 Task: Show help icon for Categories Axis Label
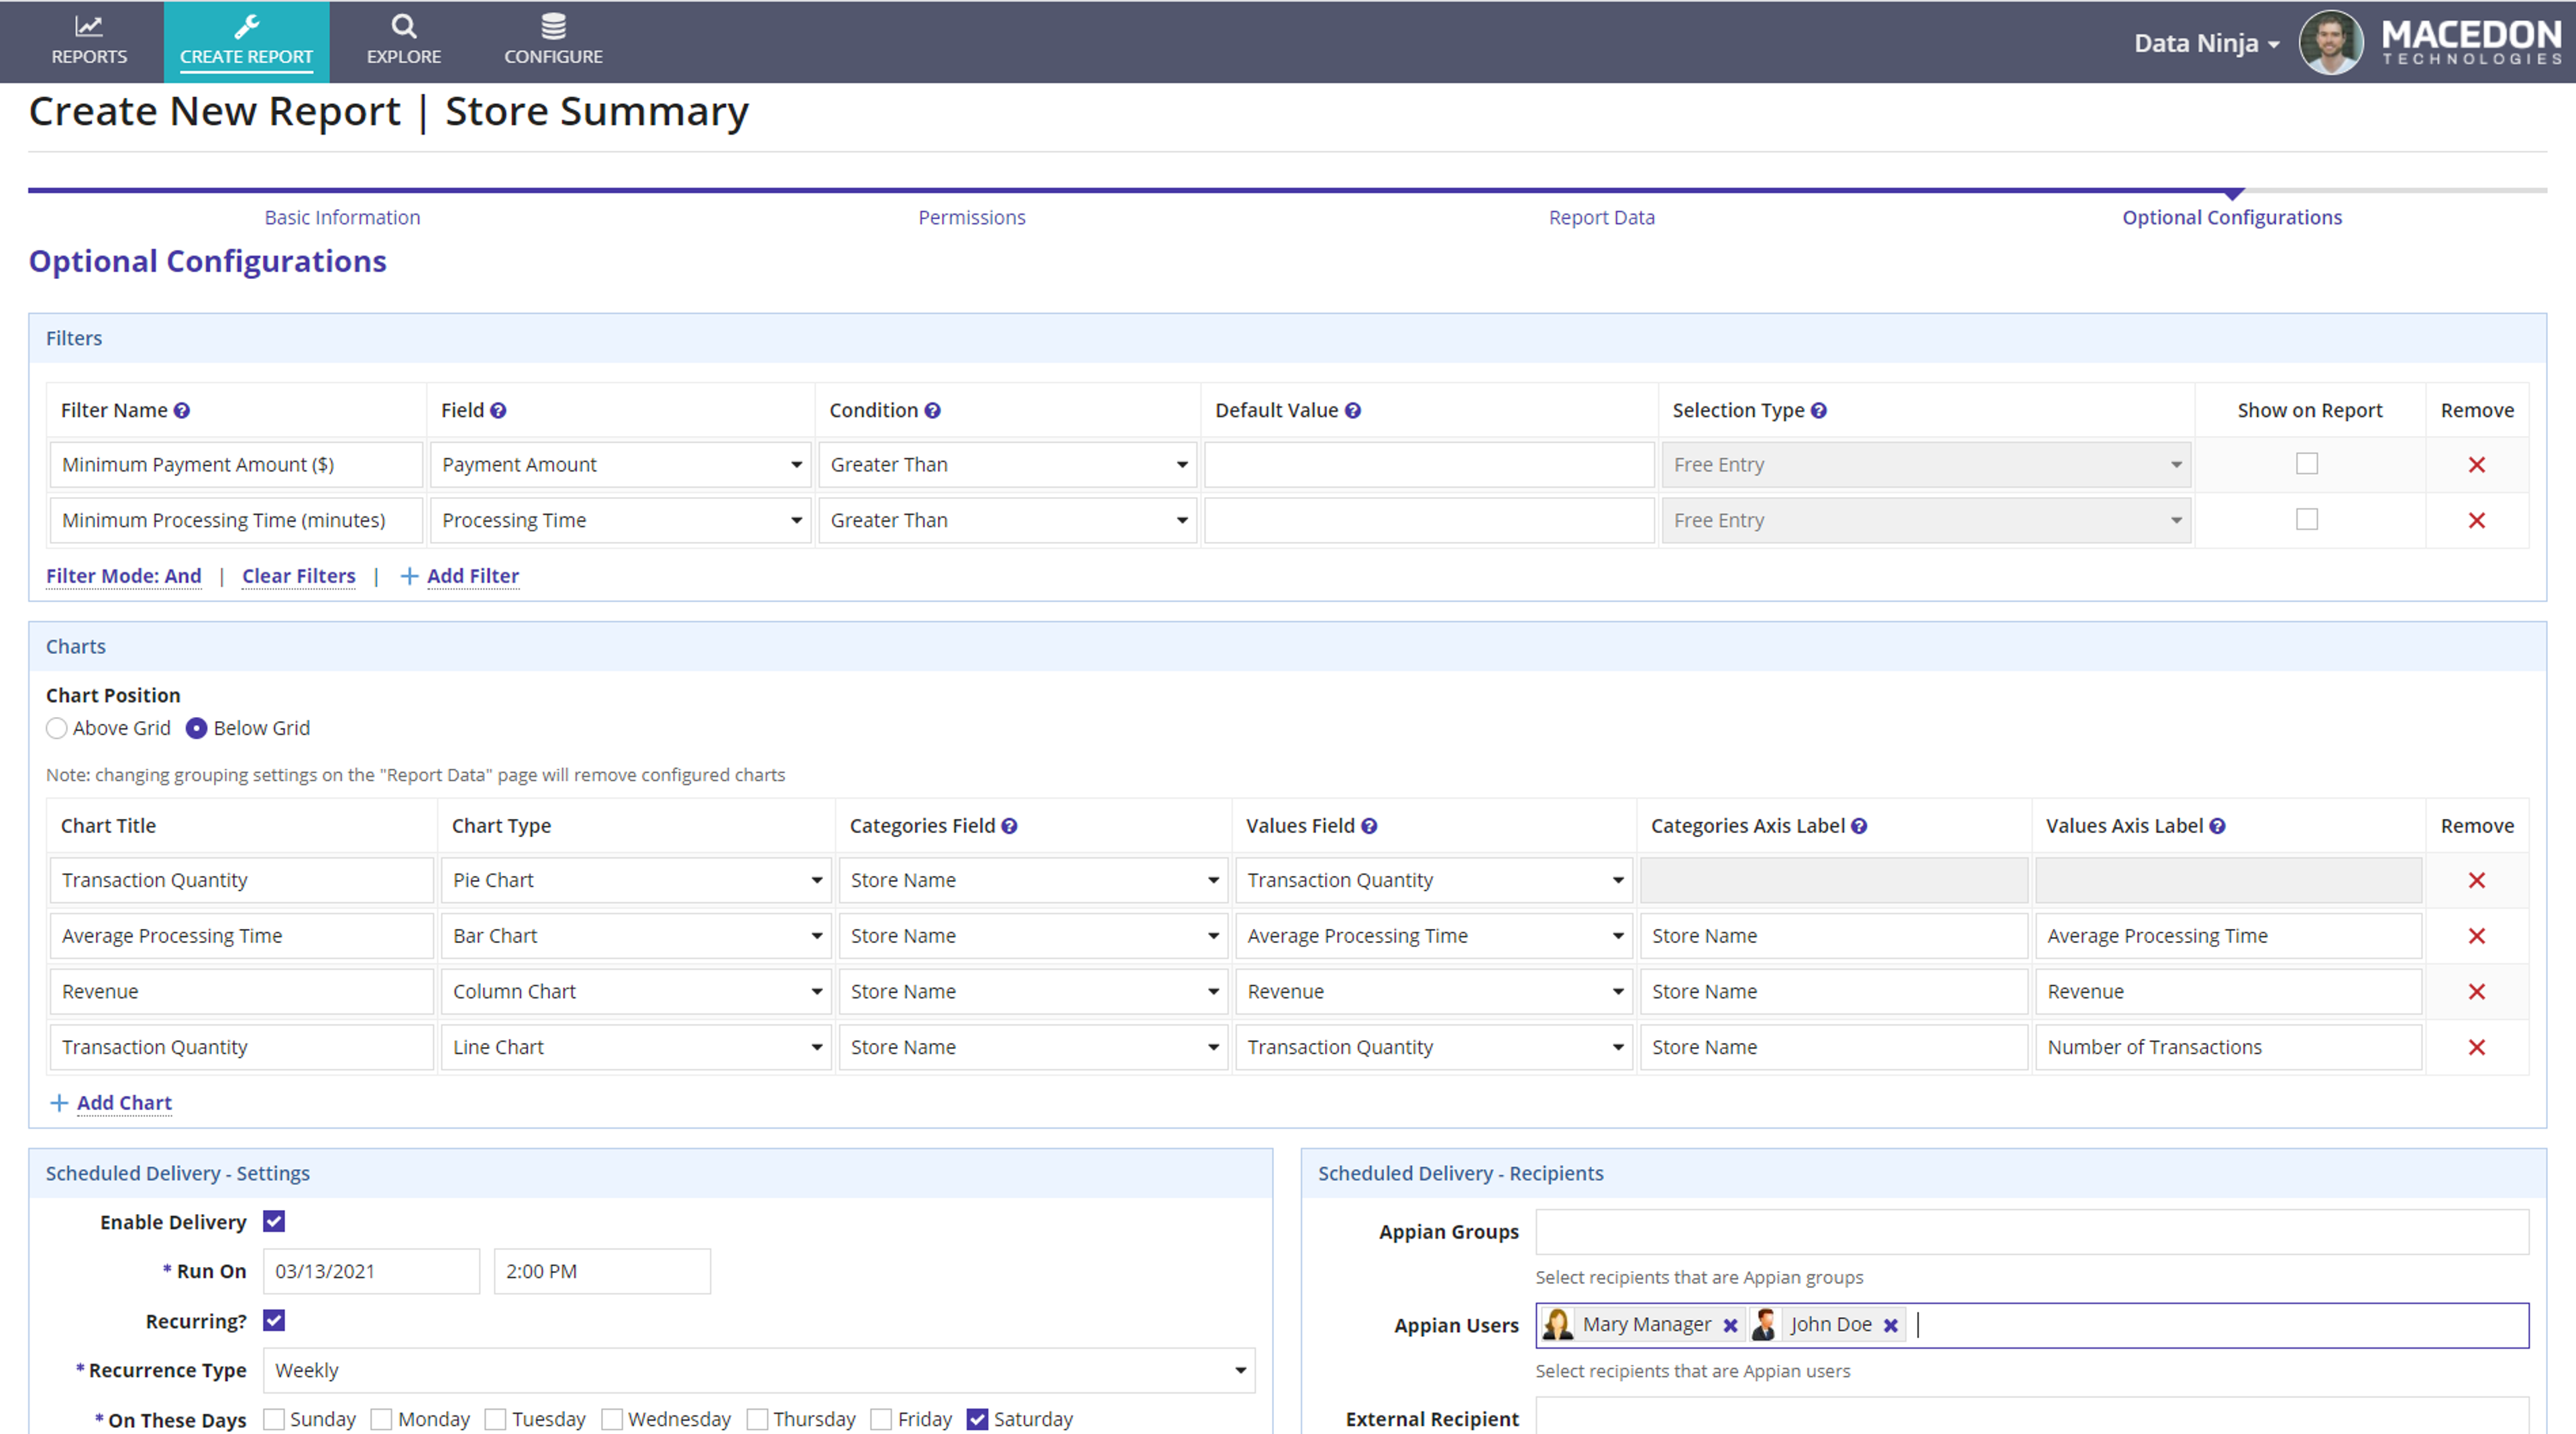tap(1859, 826)
